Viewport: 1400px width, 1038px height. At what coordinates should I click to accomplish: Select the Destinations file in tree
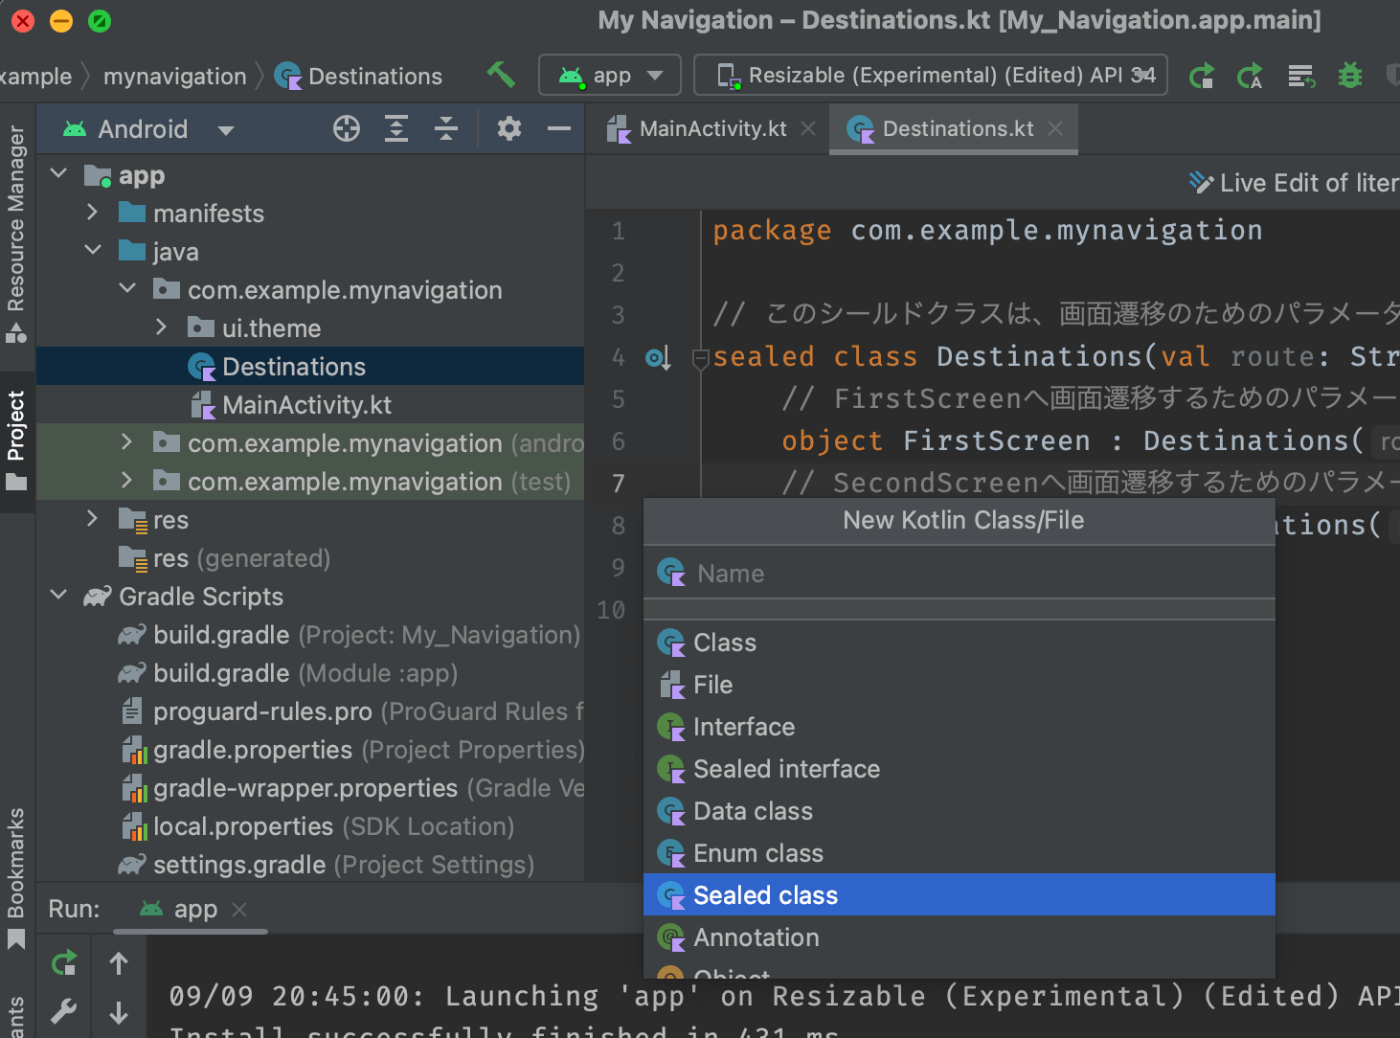click(310, 366)
